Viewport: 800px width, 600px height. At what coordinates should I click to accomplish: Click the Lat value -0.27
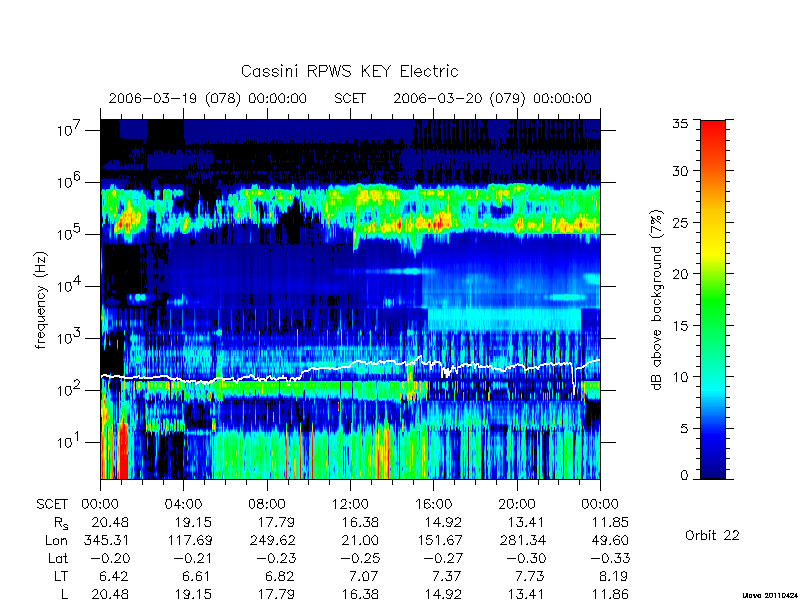tap(443, 558)
